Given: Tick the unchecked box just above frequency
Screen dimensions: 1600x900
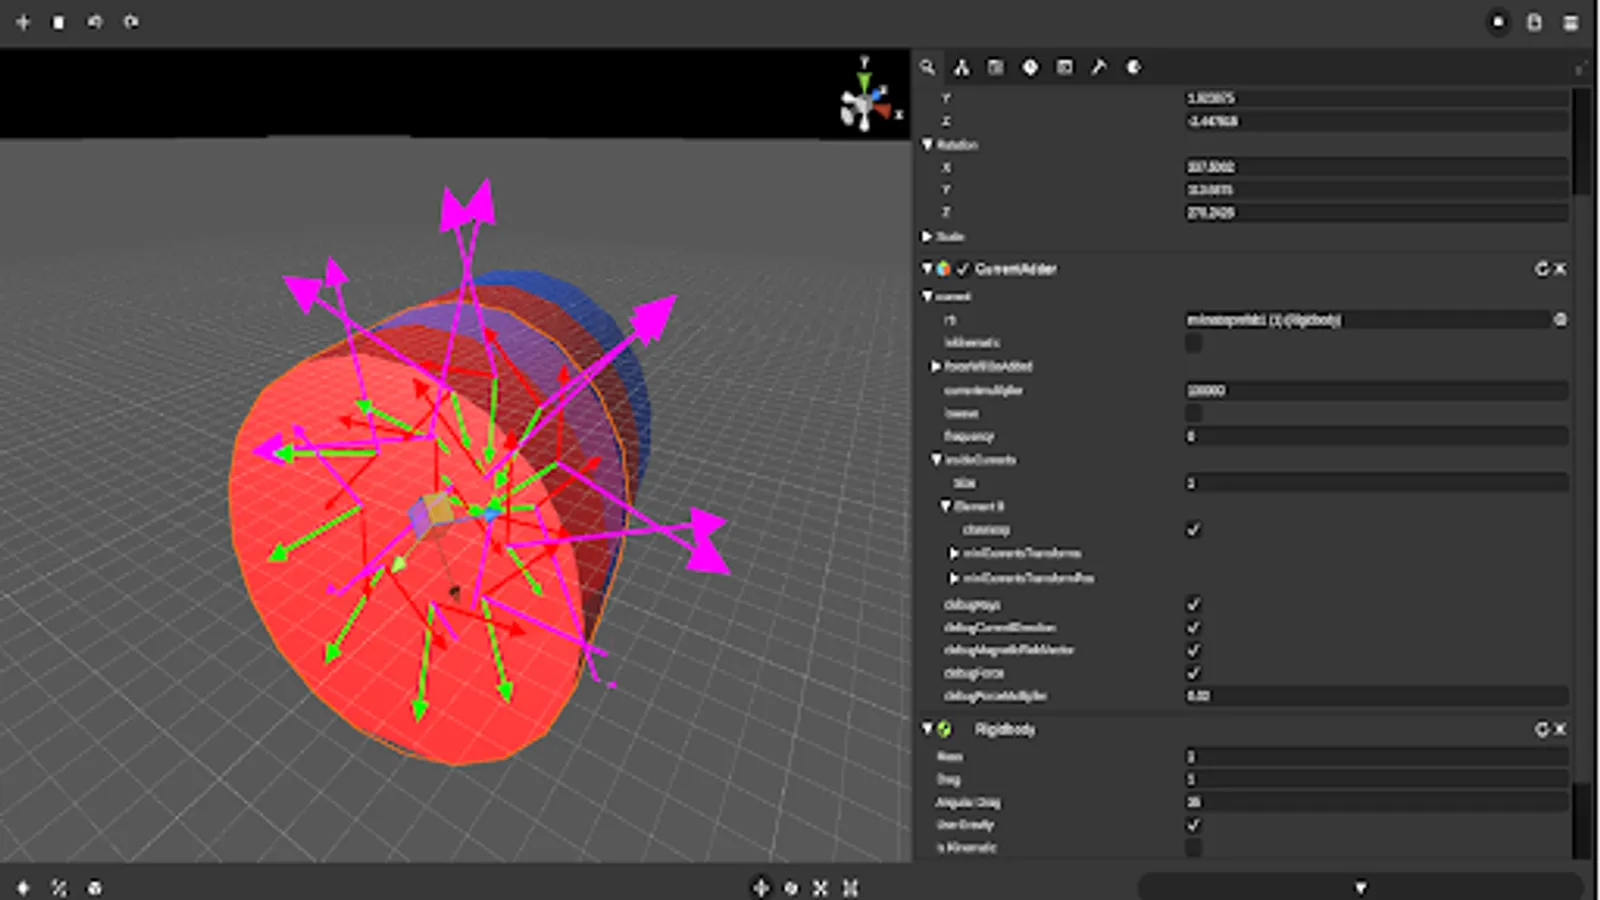Looking at the screenshot, I should (1193, 413).
